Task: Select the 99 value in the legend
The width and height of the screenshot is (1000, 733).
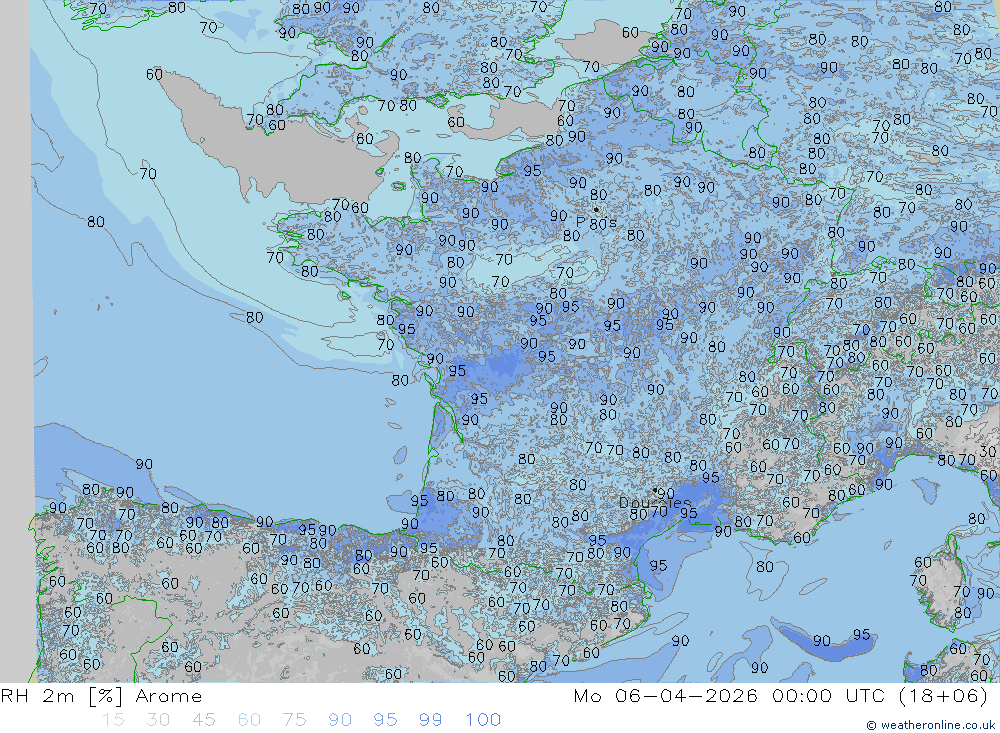Action: (x=430, y=720)
